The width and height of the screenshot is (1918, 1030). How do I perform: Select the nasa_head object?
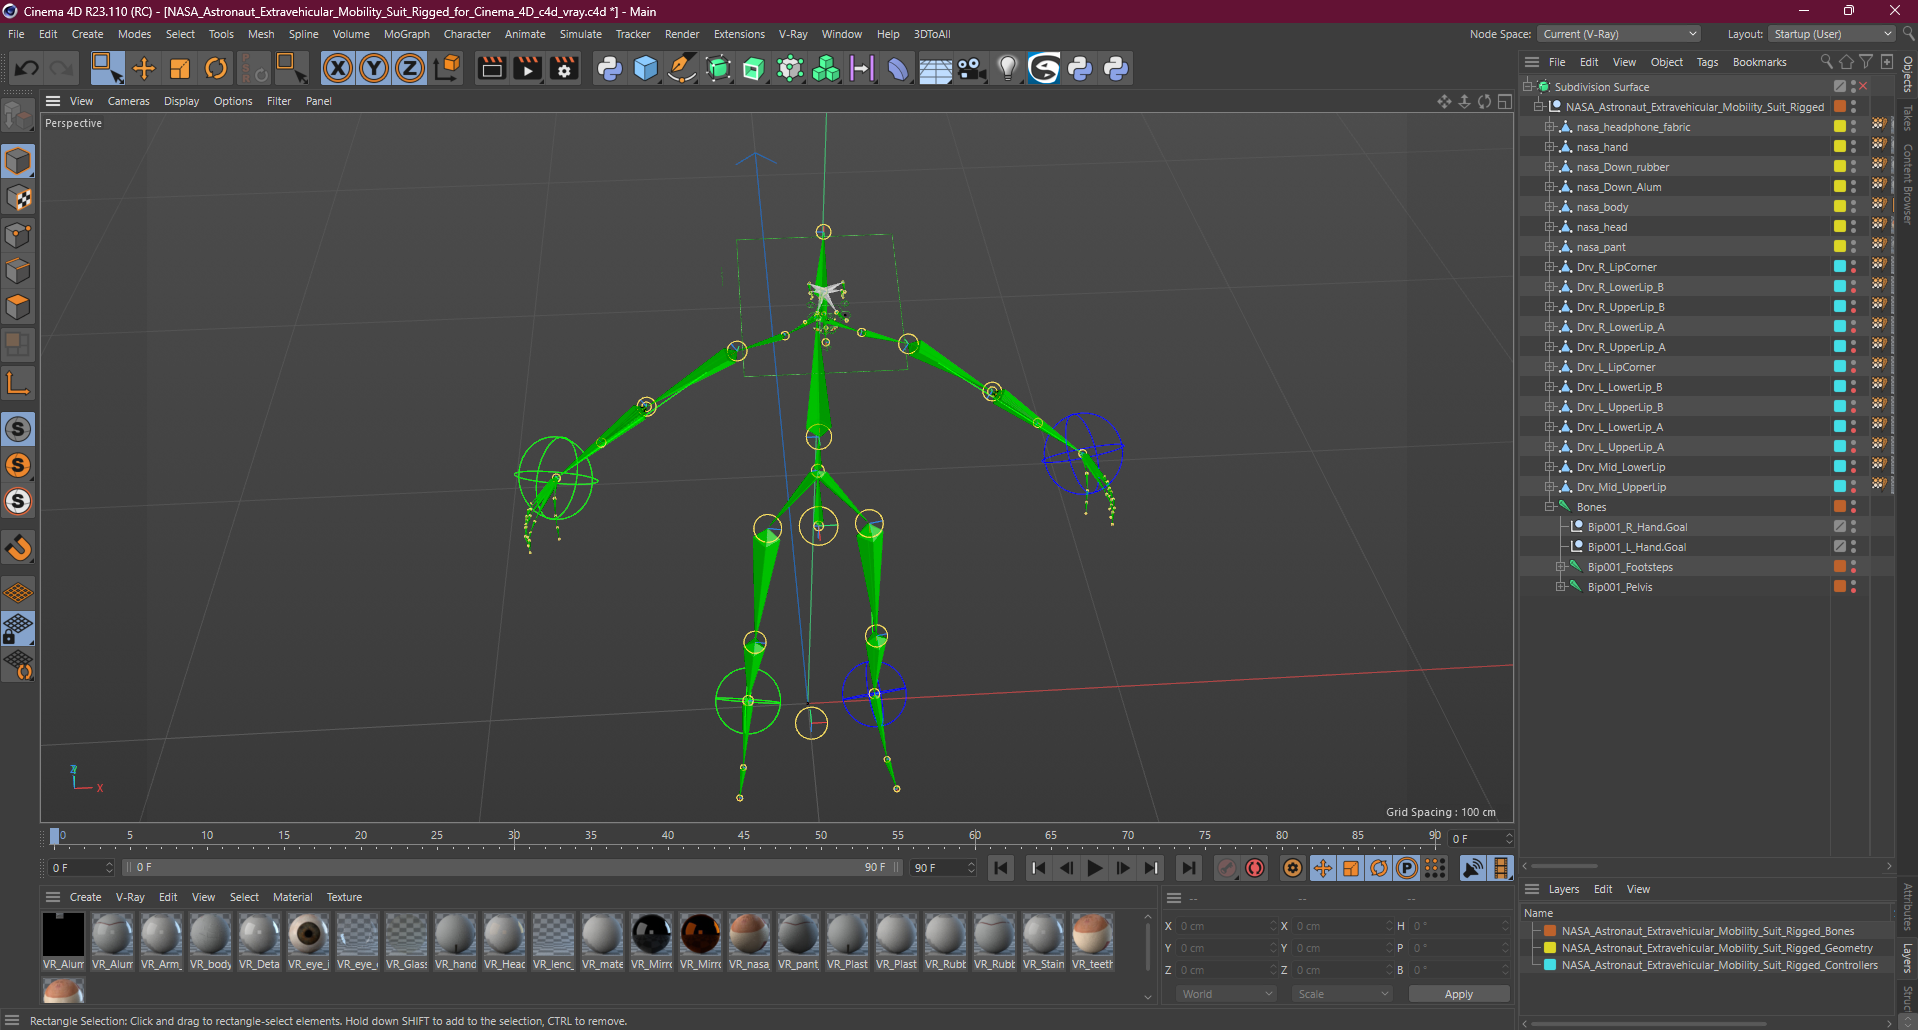[x=1602, y=227]
